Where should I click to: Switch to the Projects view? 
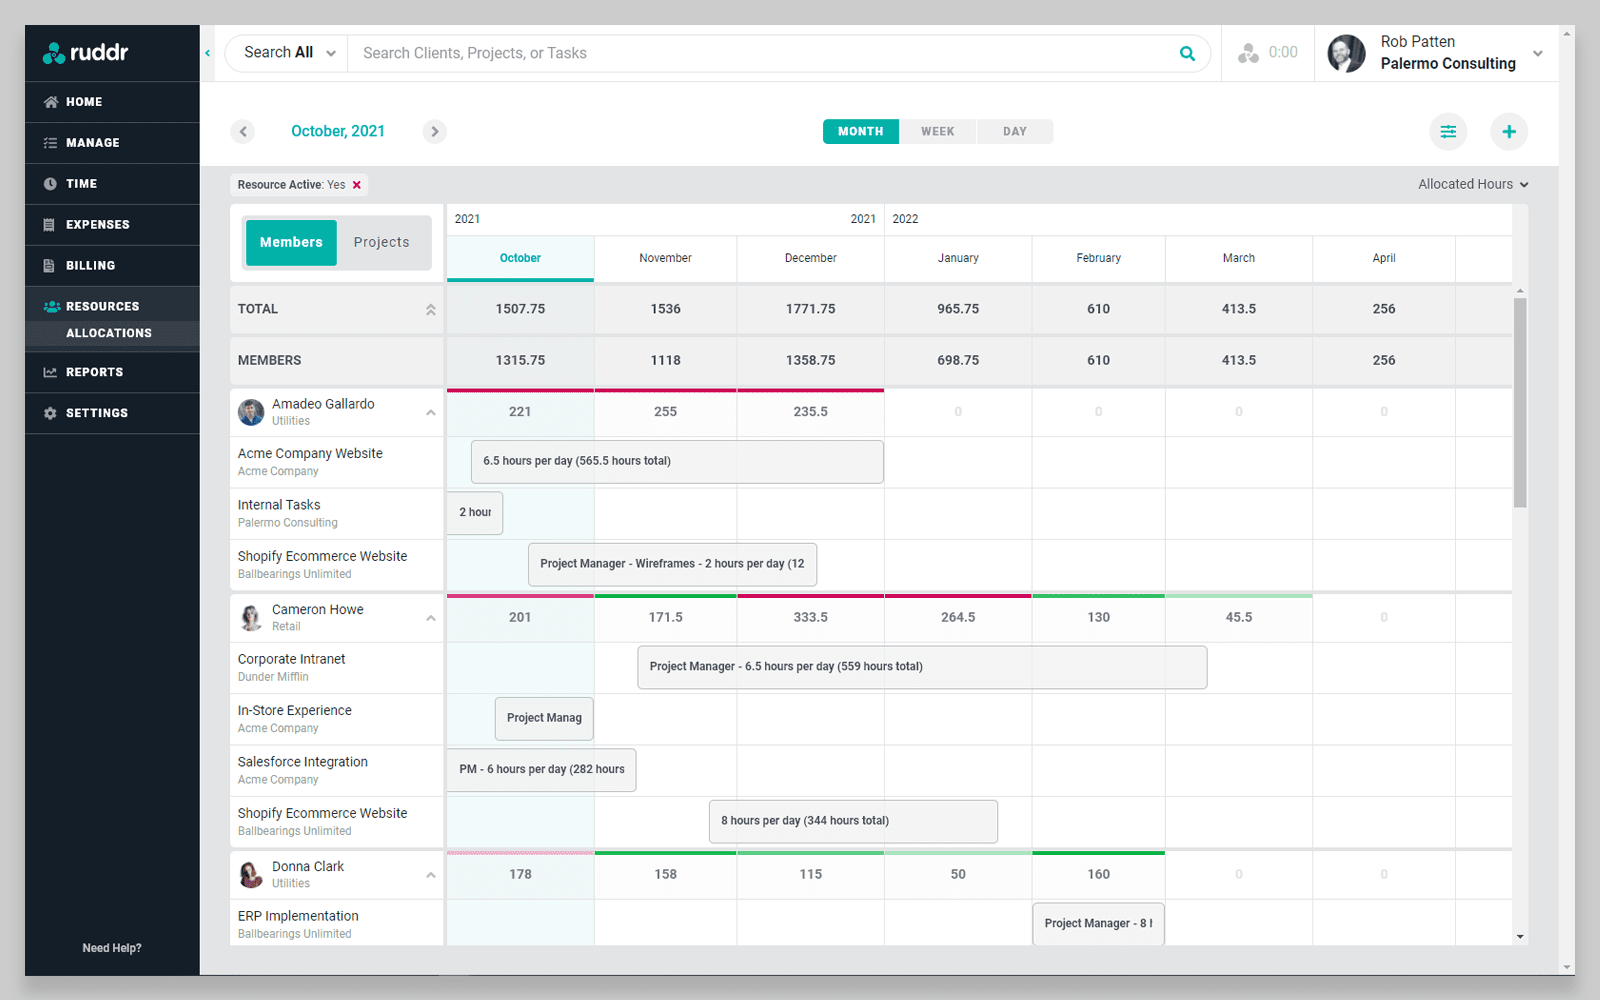pyautogui.click(x=381, y=242)
